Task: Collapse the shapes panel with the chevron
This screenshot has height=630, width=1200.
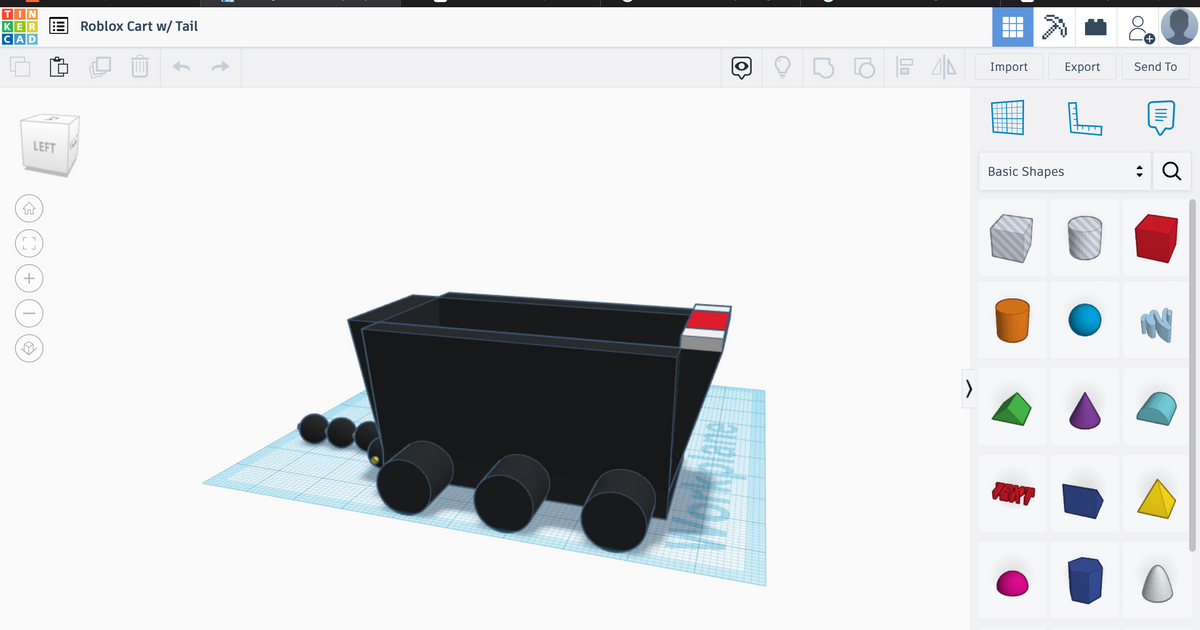Action: 968,388
